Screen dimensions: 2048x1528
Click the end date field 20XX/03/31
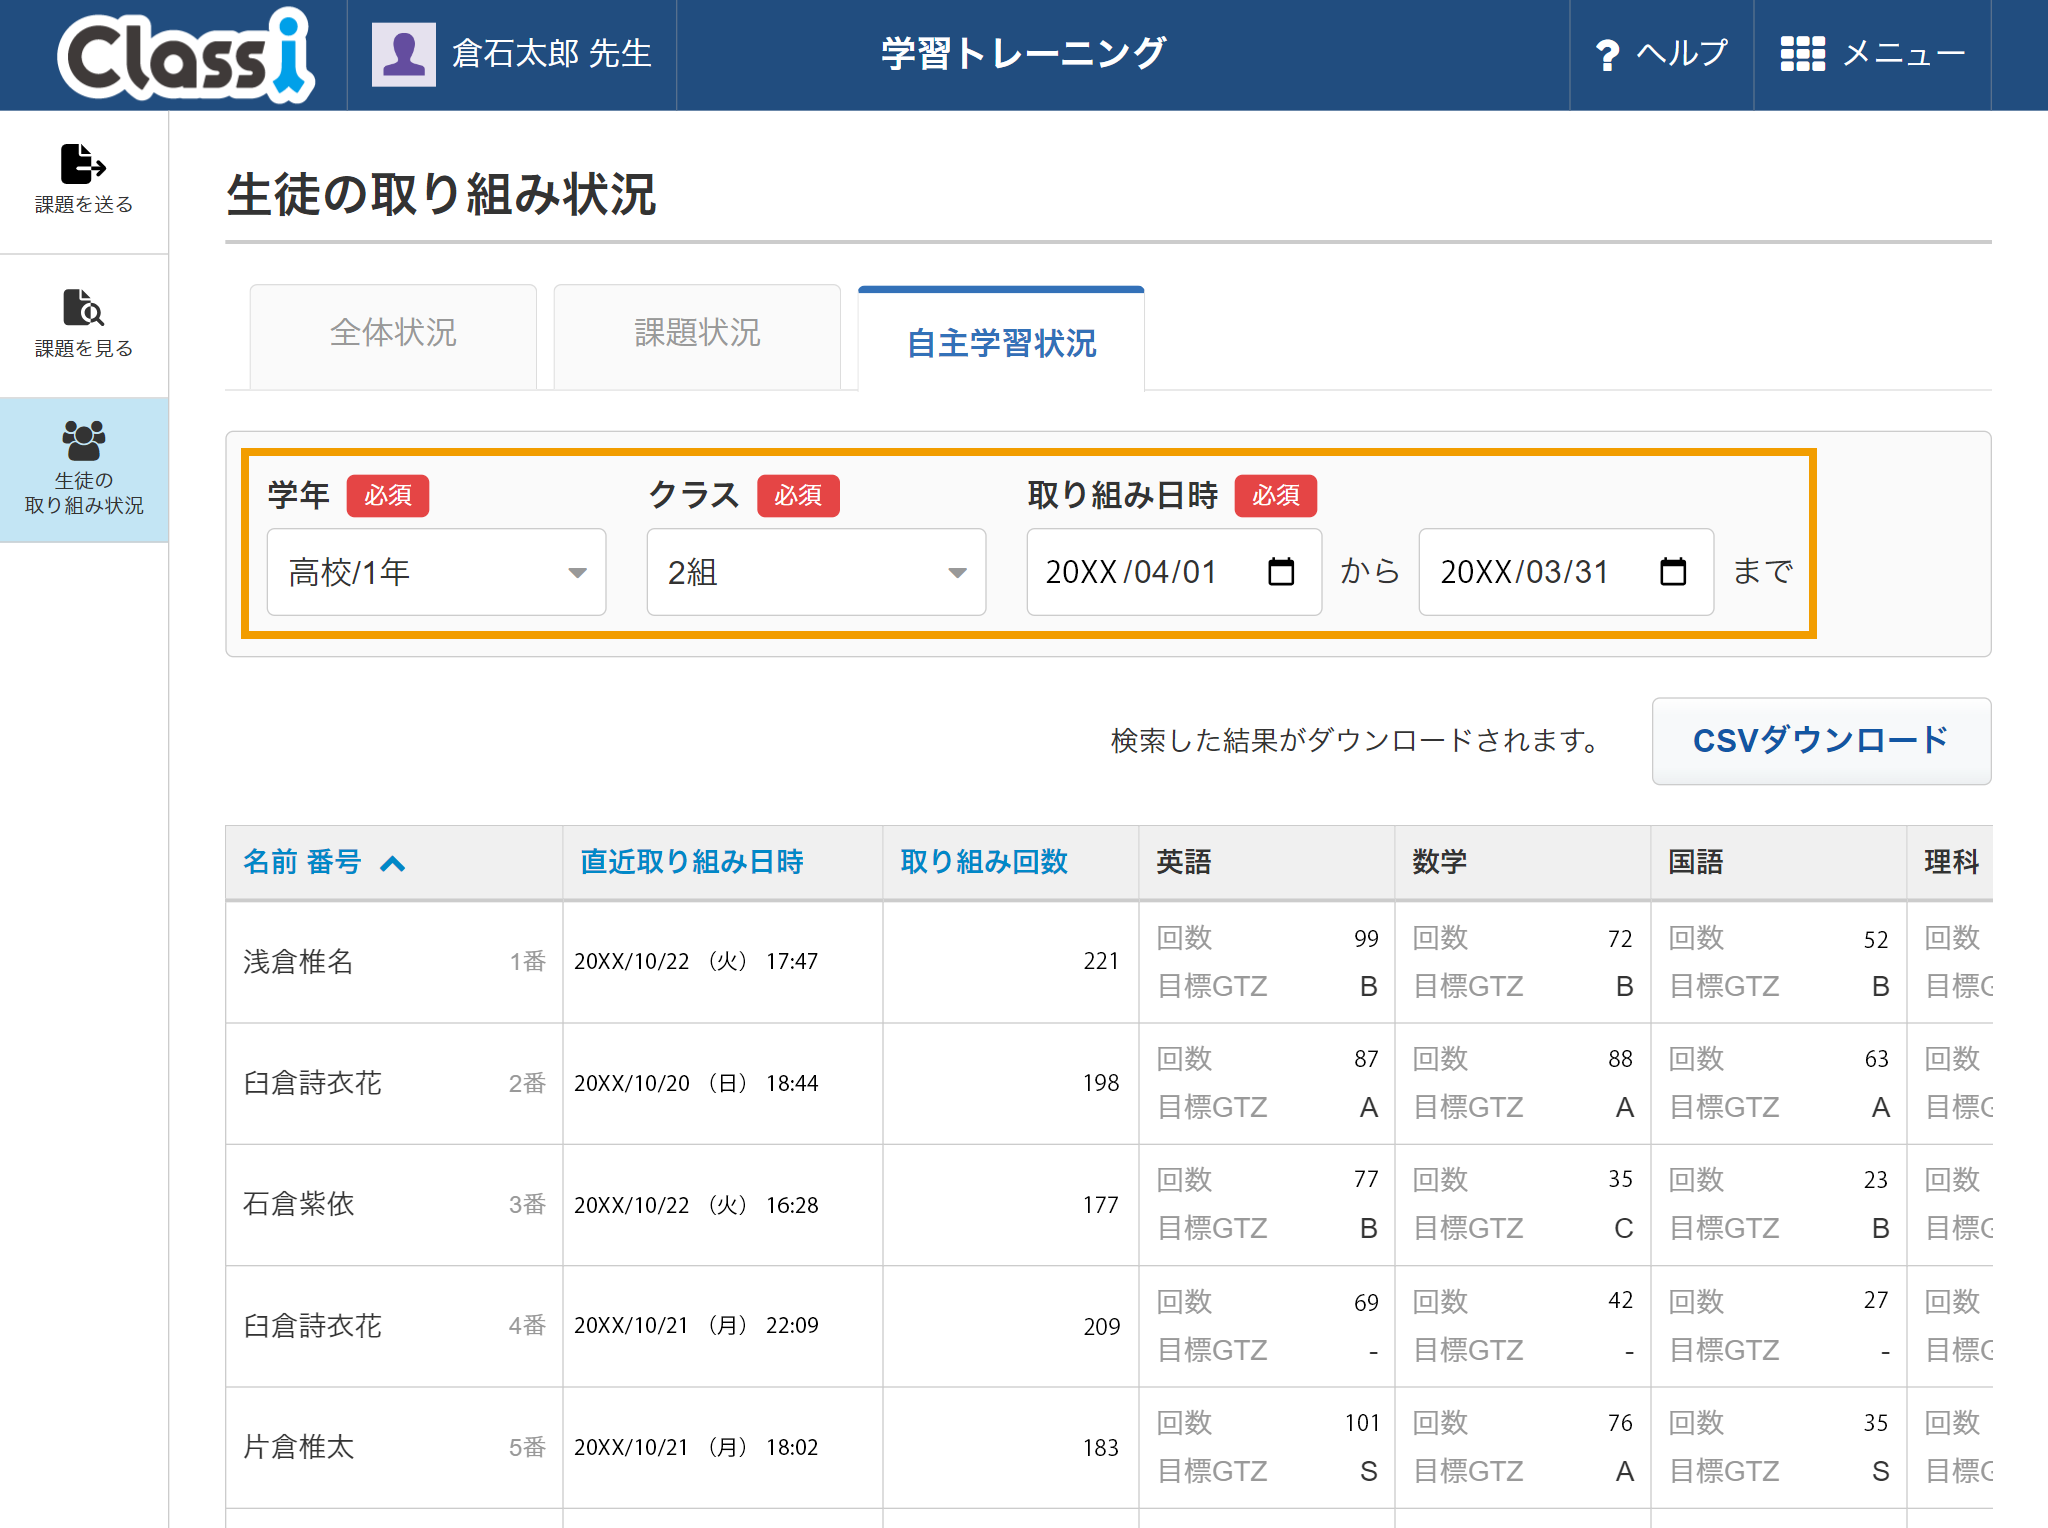pos(1566,572)
